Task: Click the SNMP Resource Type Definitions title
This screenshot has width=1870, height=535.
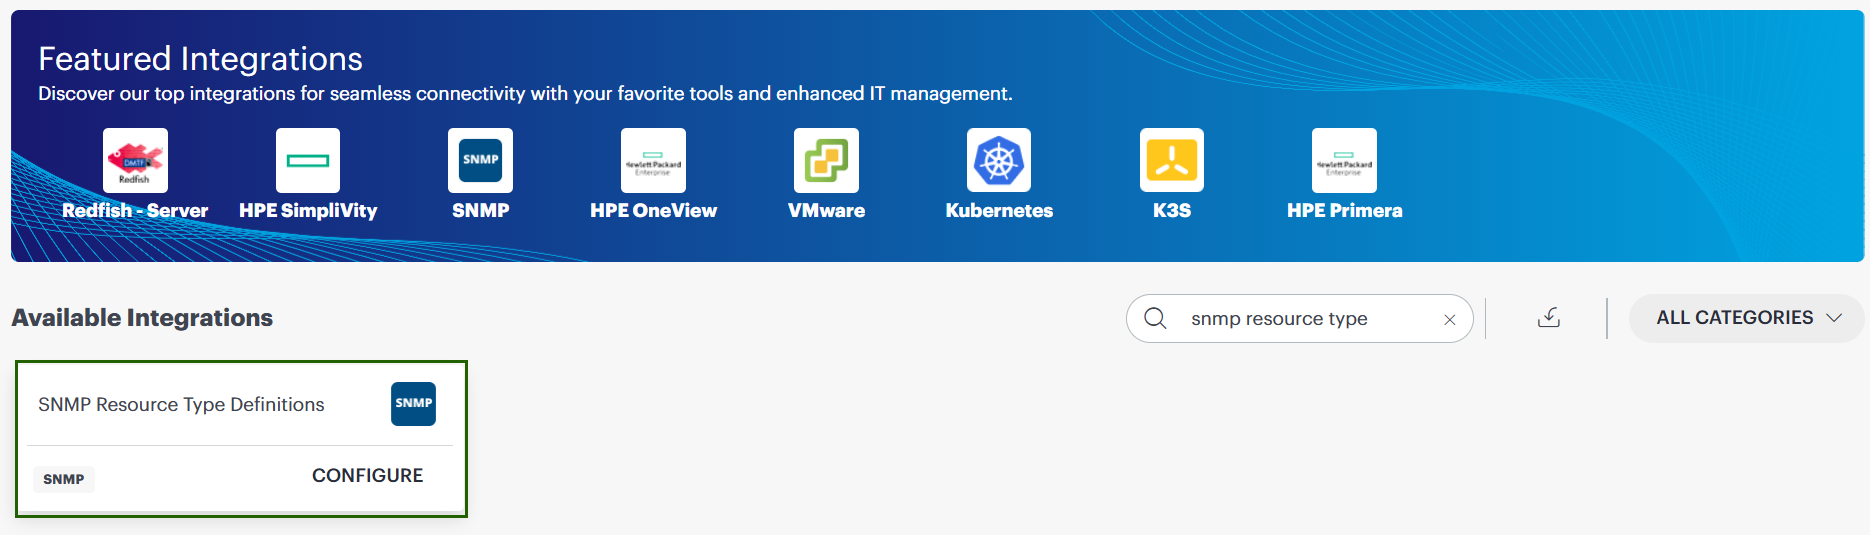Action: [x=181, y=405]
